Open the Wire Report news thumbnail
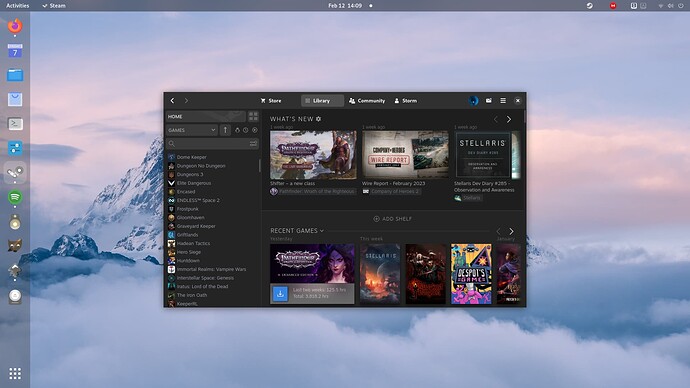This screenshot has width=690, height=388. click(405, 154)
